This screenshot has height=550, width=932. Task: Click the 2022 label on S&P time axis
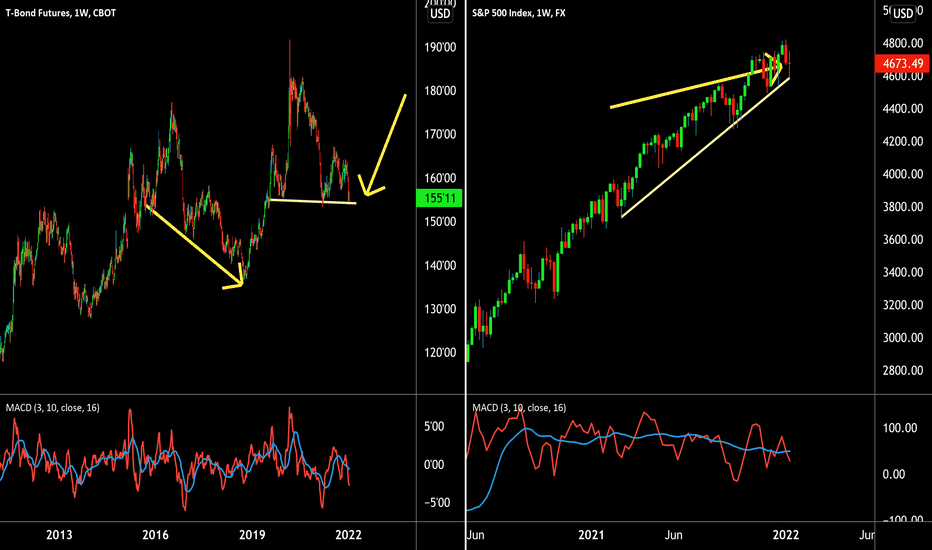pyautogui.click(x=785, y=535)
